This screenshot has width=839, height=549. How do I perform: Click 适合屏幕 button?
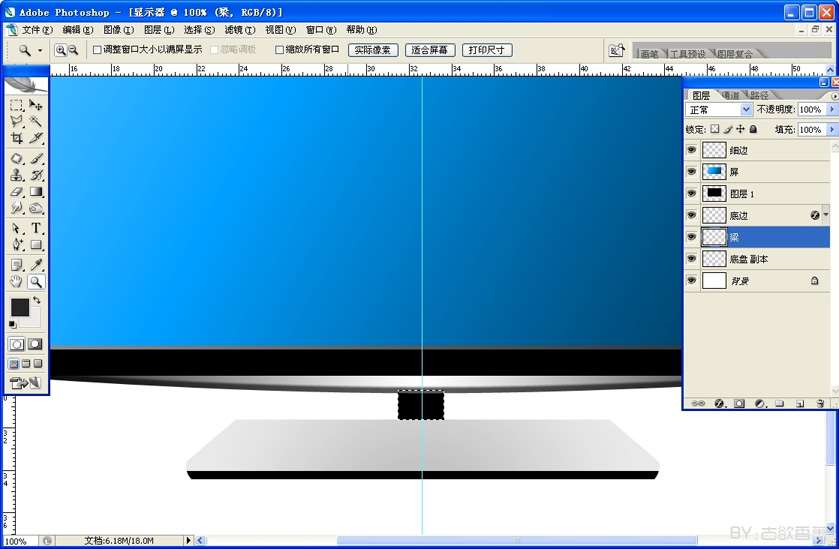[x=430, y=50]
